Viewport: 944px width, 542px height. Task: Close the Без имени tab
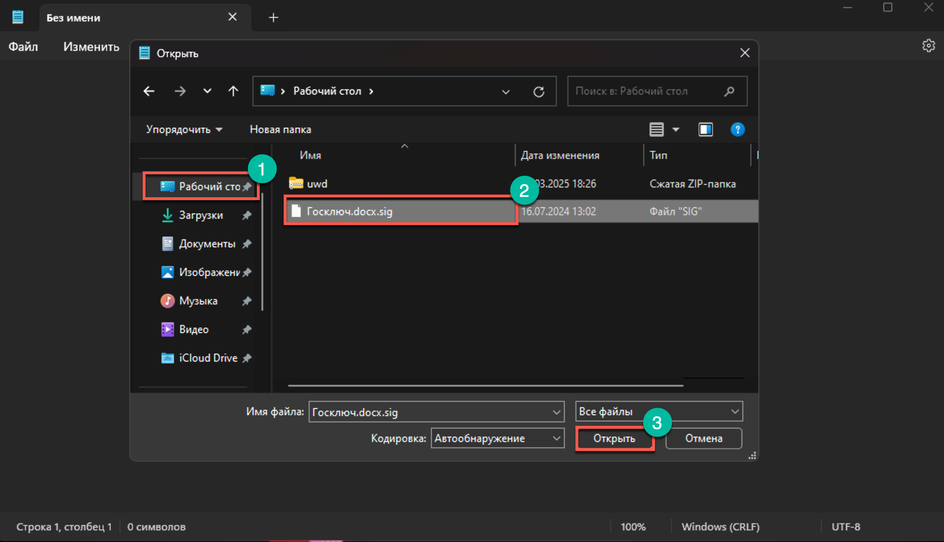click(x=232, y=17)
